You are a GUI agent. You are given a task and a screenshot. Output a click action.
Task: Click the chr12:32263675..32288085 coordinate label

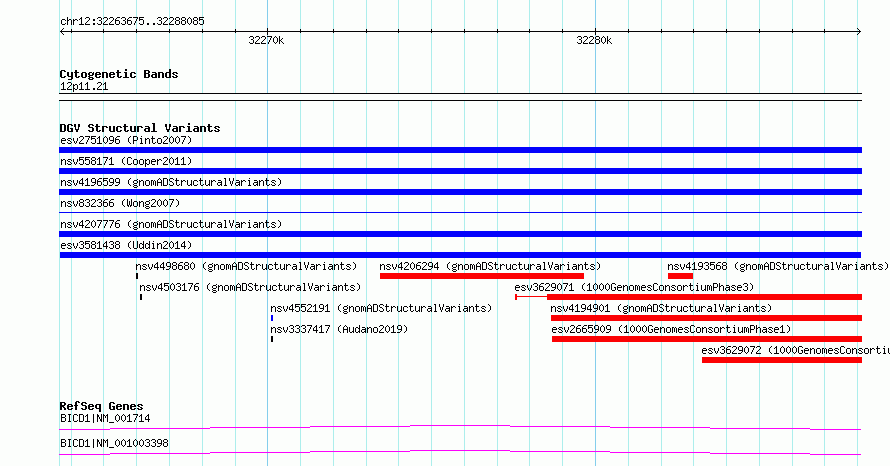coord(132,22)
